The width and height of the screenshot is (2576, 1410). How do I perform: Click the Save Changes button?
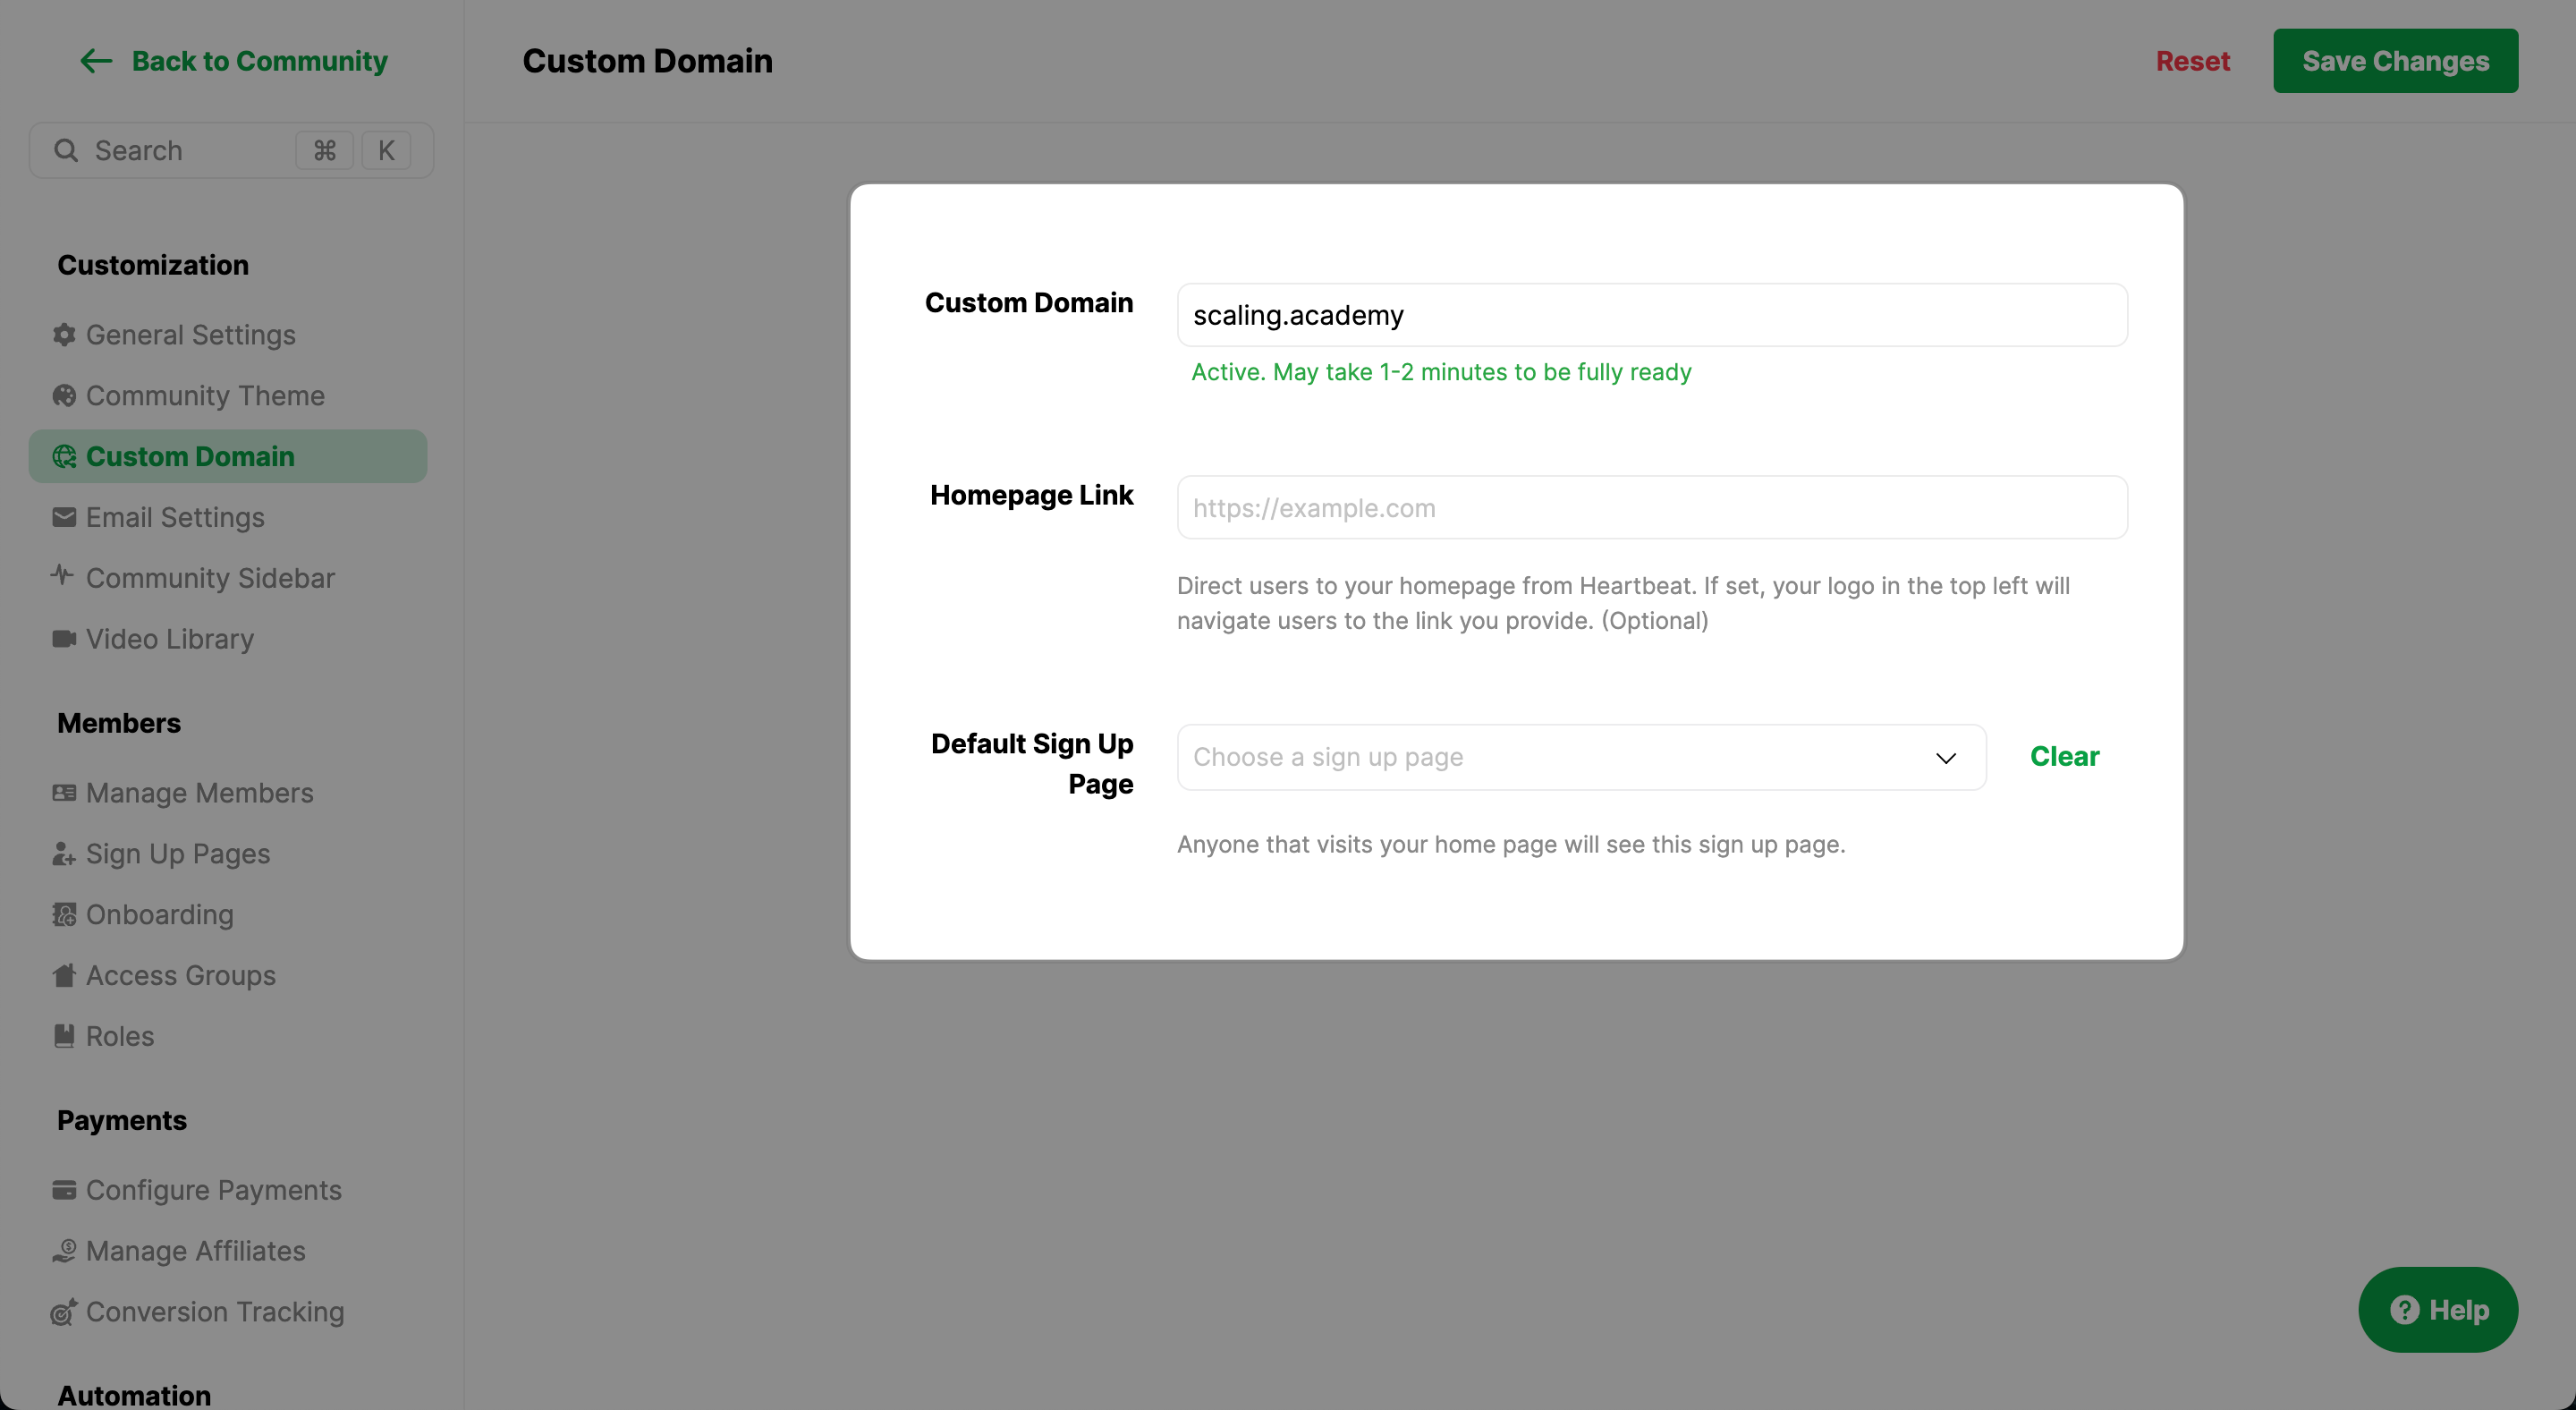click(2395, 60)
